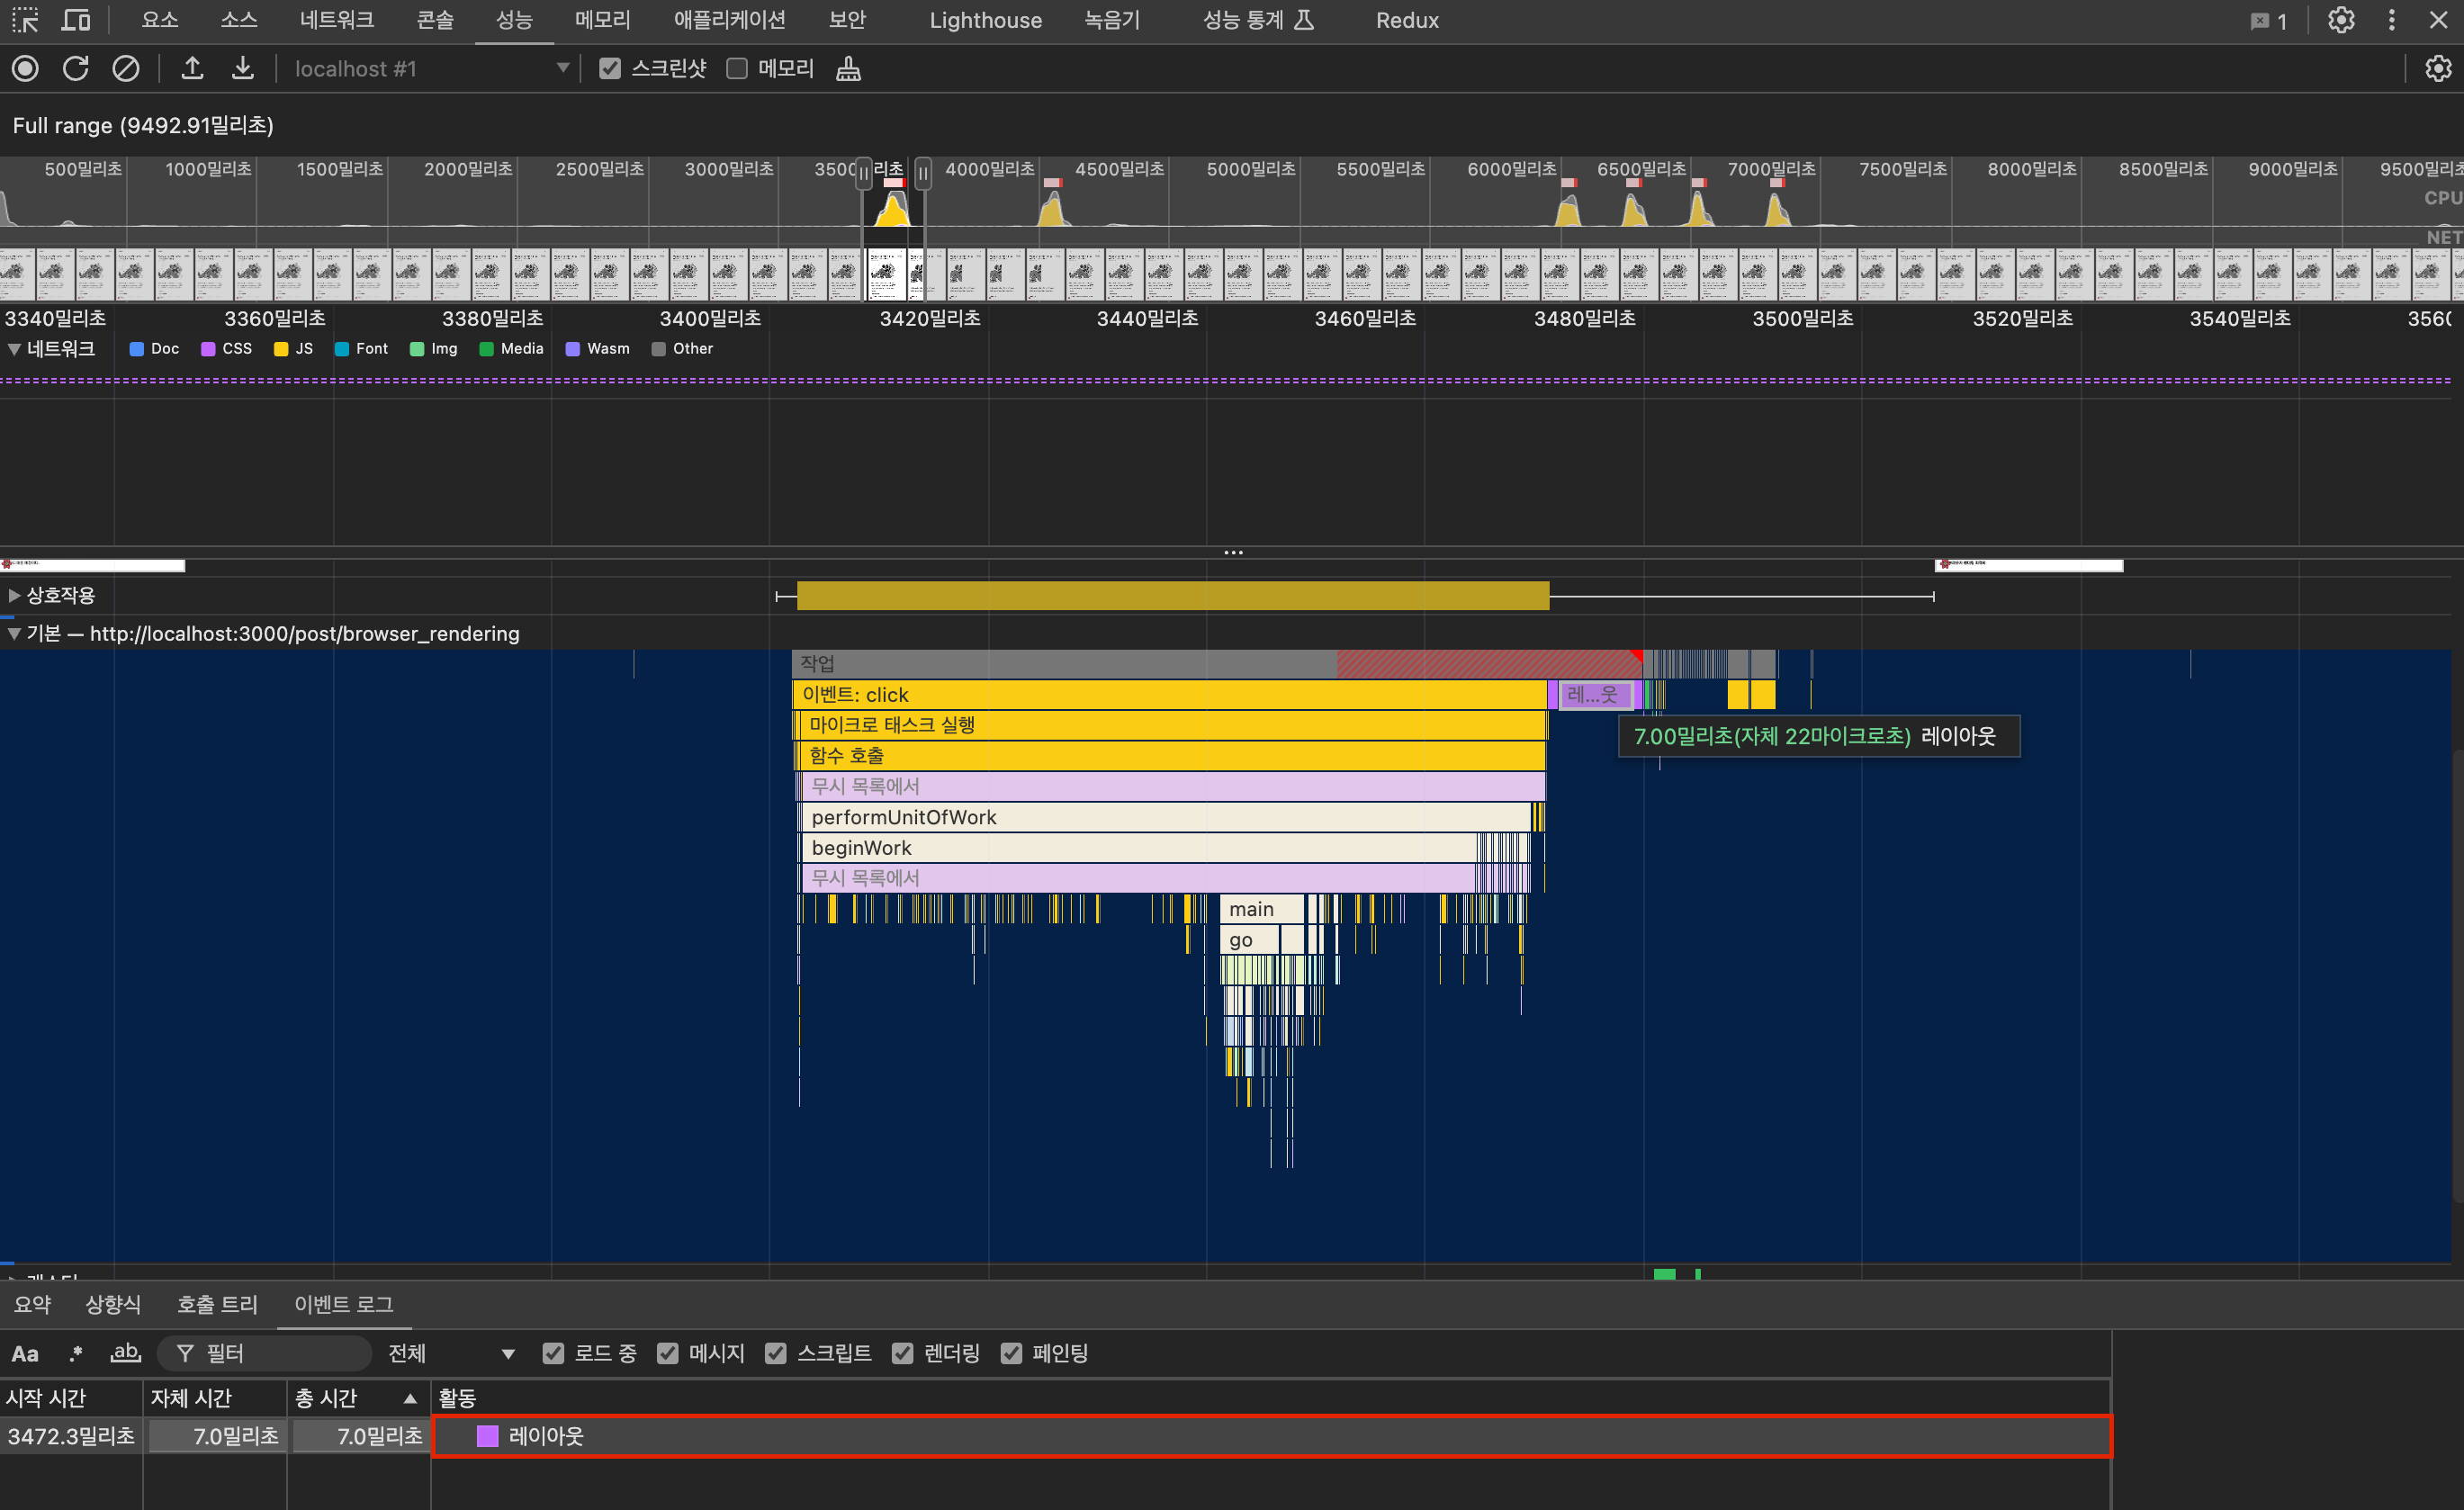Open the issues counter icon showing 1
Image resolution: width=2464 pixels, height=1510 pixels.
point(2268,21)
